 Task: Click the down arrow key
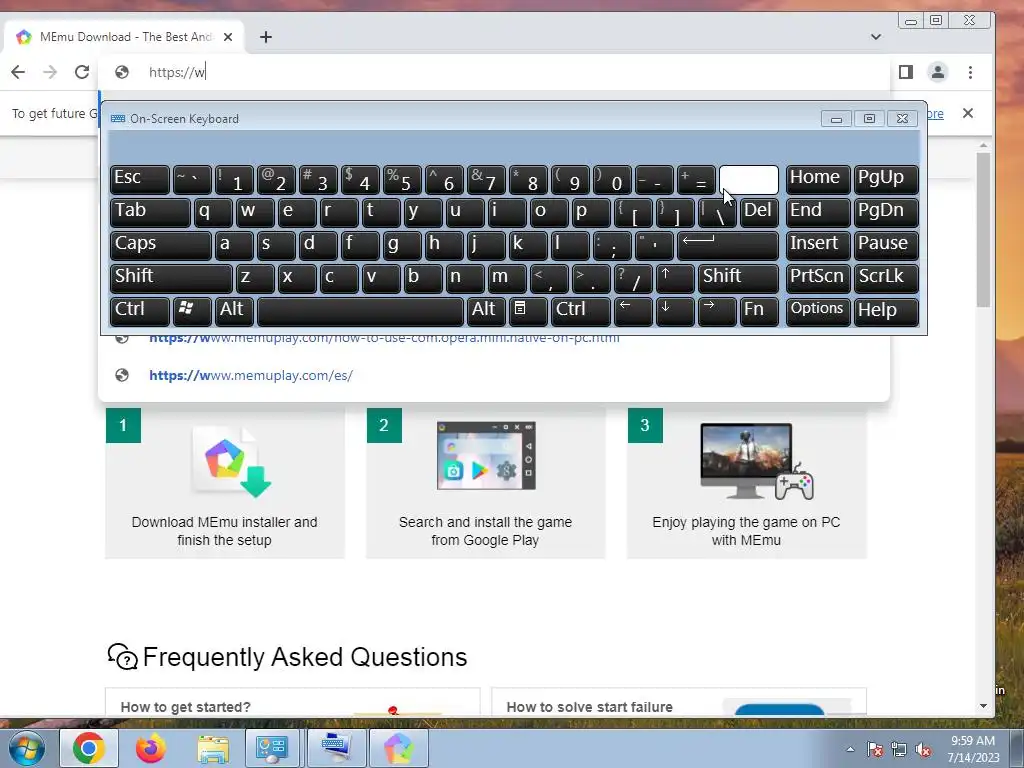tap(675, 311)
